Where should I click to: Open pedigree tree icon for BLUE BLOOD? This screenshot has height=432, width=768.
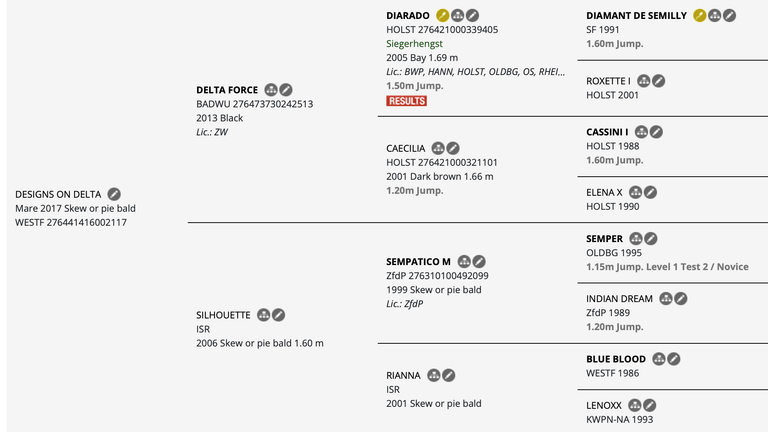(x=659, y=359)
